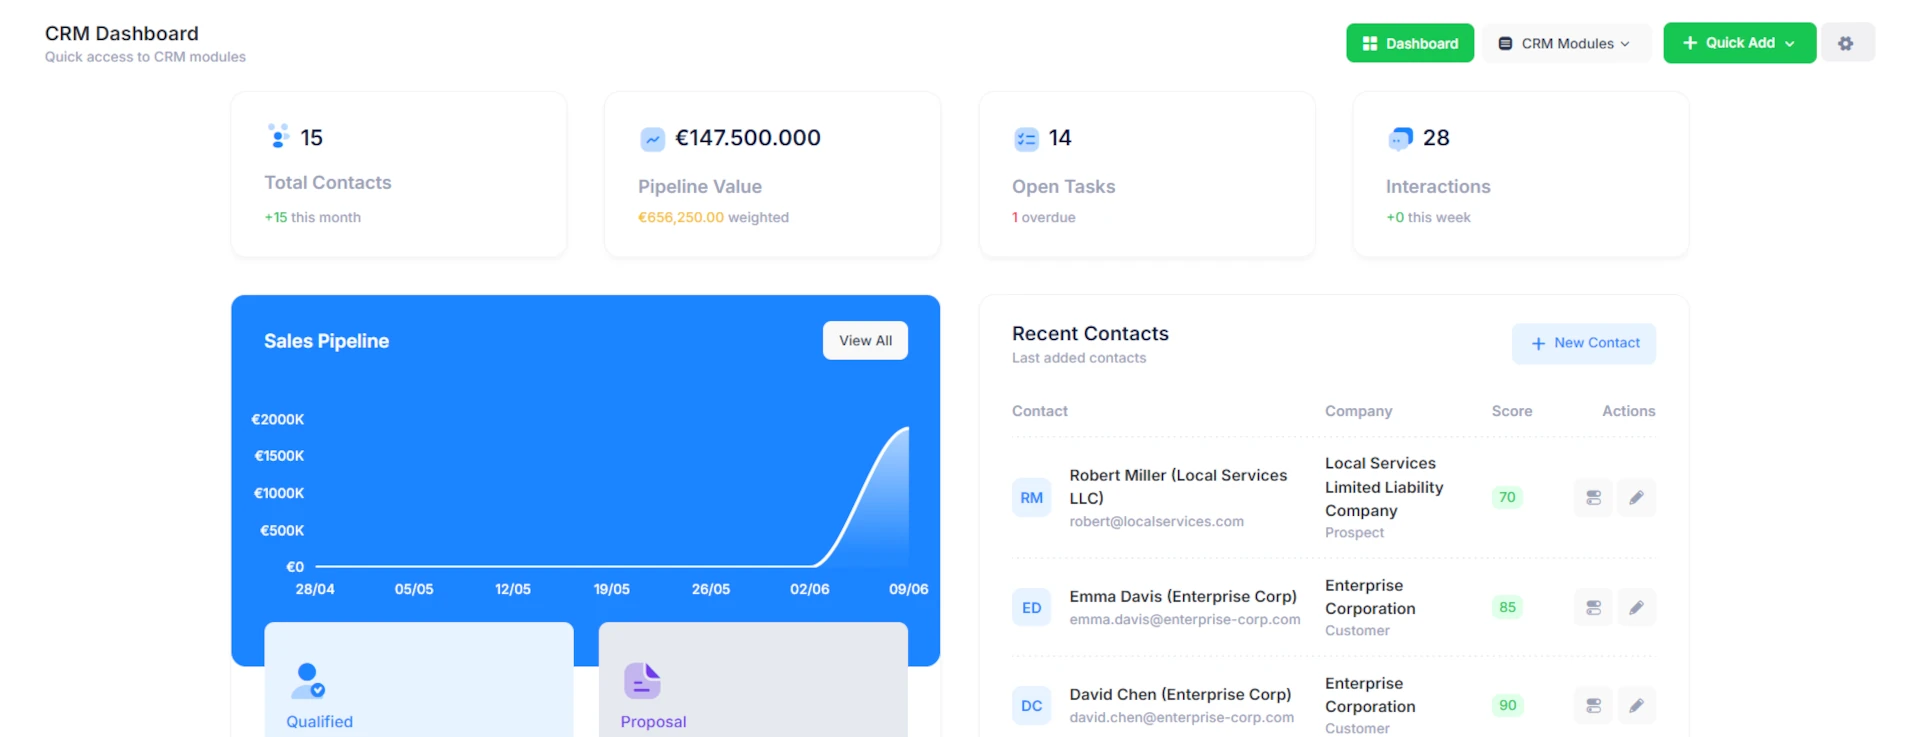Viewport: 1919px width, 737px height.
Task: Edit David Chen with pencil icon
Action: (x=1636, y=705)
